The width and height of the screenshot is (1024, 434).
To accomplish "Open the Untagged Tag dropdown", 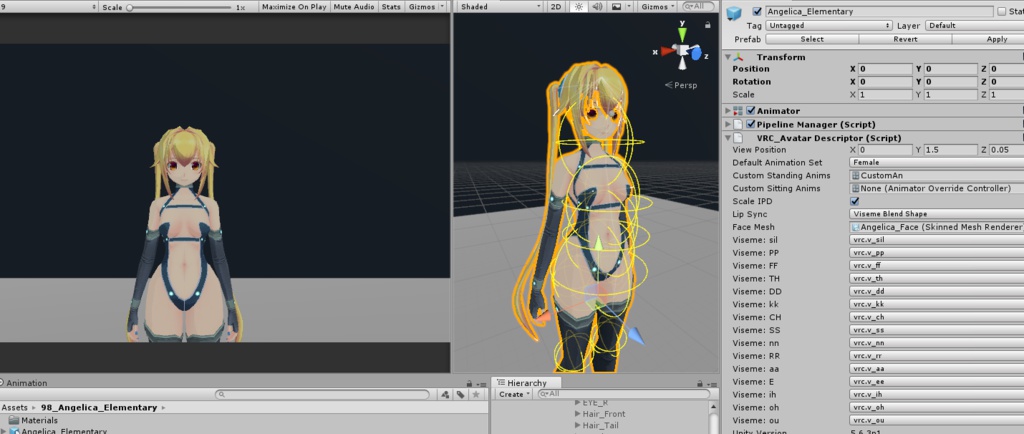I will point(829,25).
